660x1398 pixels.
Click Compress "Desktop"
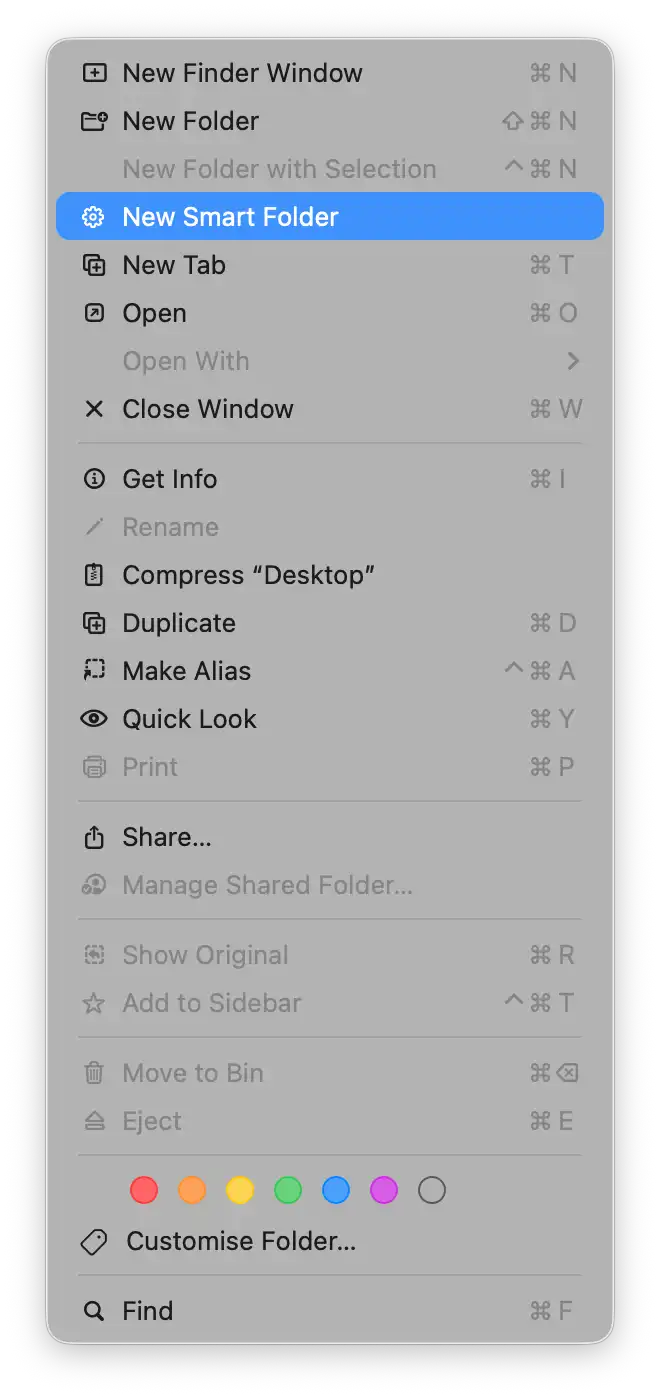point(248,575)
